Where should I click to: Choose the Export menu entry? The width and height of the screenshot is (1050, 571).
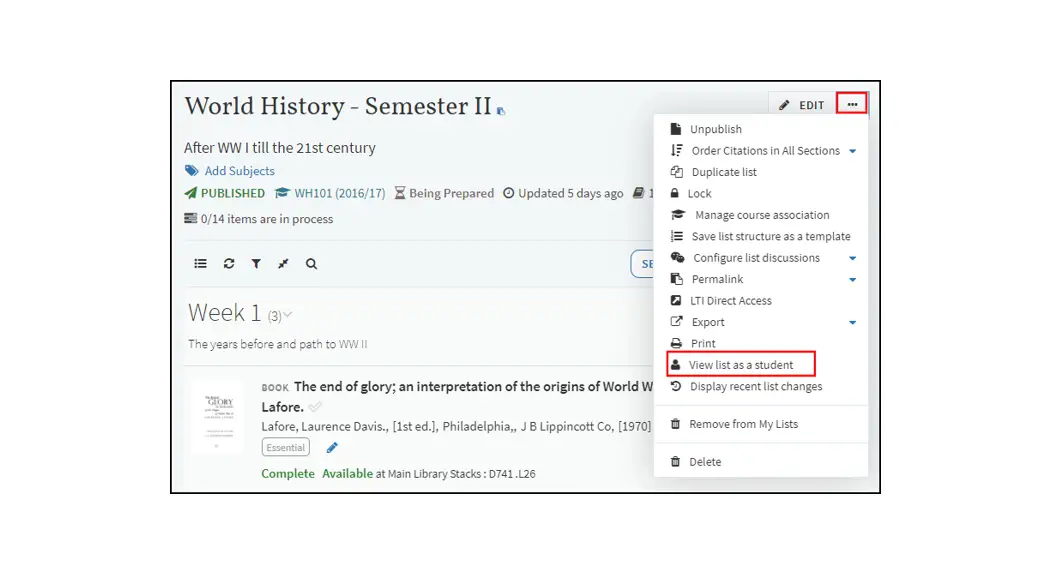point(708,322)
